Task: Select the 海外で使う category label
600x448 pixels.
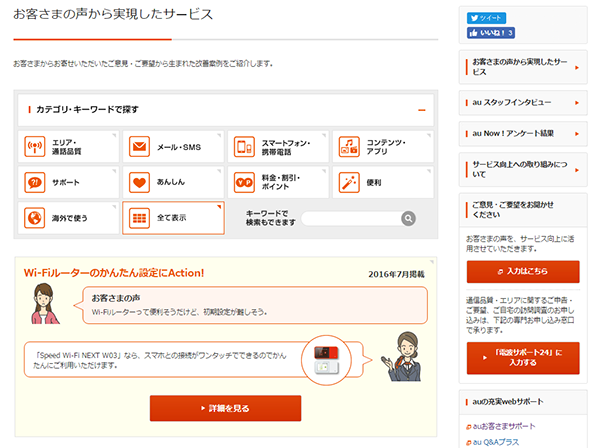Action: [69, 218]
